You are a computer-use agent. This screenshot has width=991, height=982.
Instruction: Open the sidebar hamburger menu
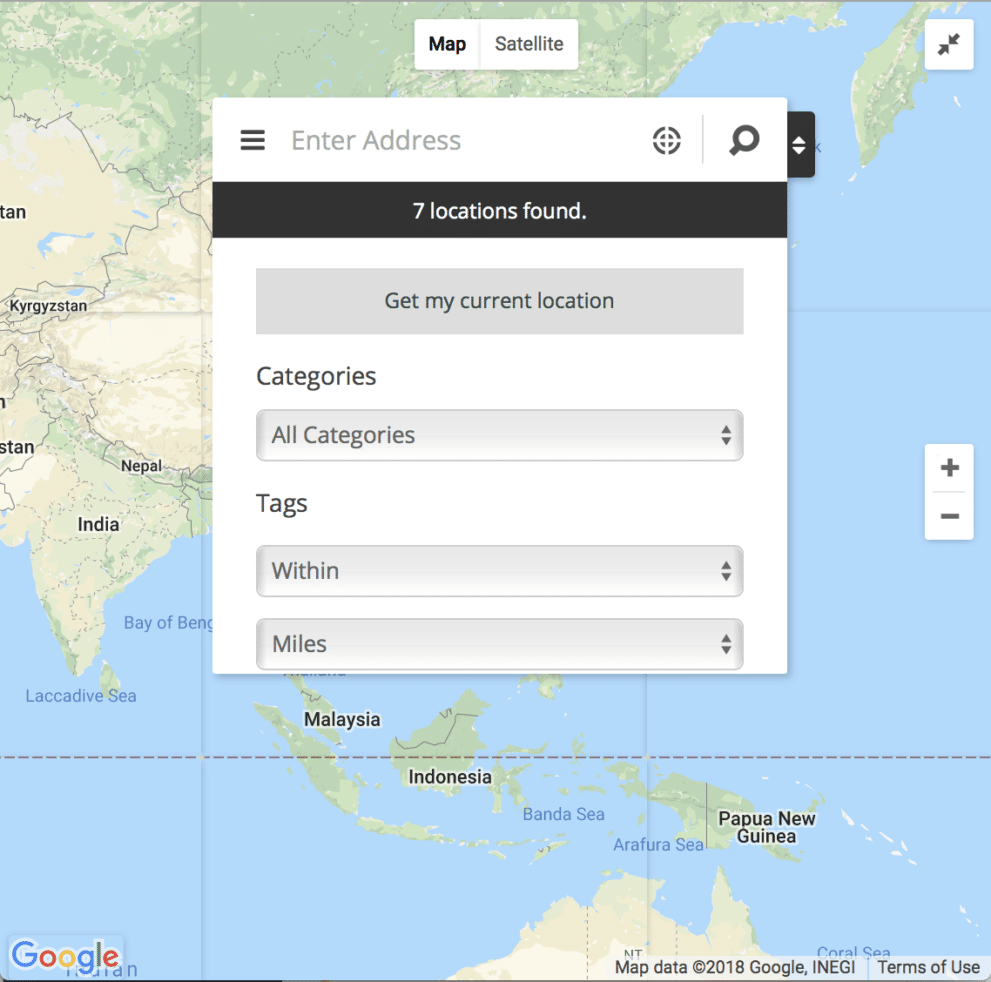click(x=252, y=140)
